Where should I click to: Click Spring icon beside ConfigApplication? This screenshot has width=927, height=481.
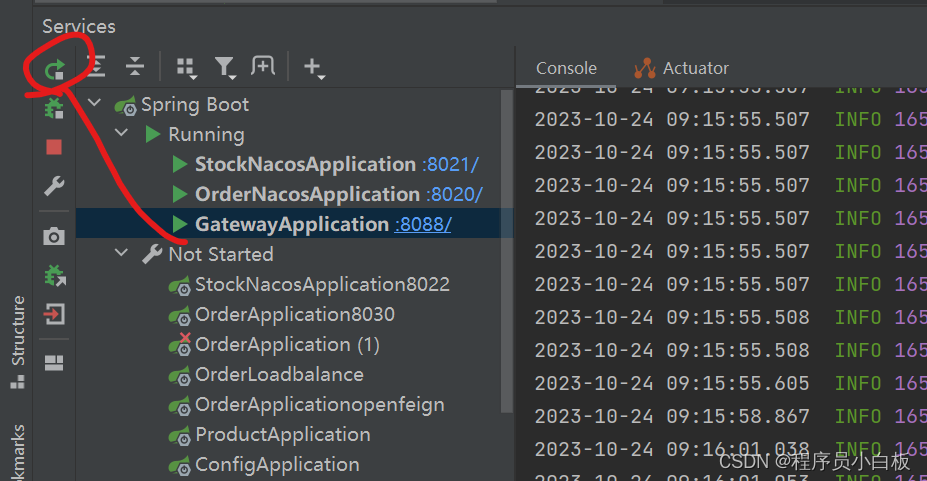pyautogui.click(x=180, y=466)
